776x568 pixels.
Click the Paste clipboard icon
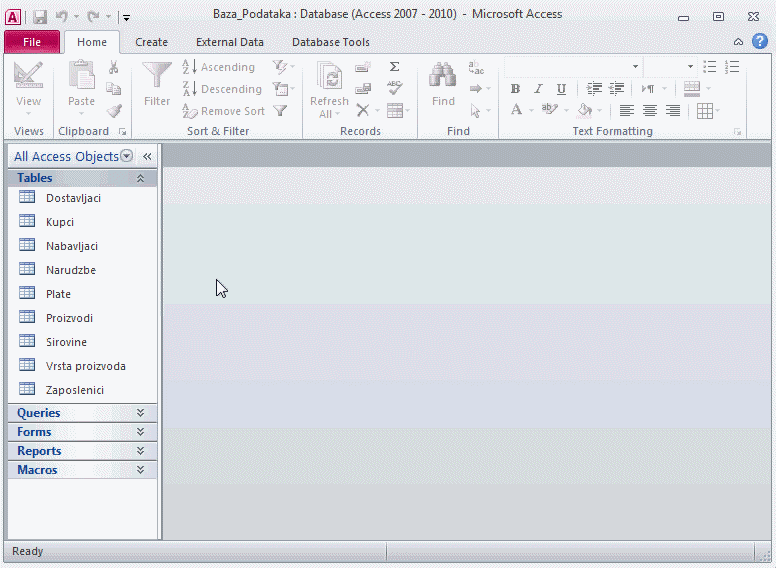tap(81, 75)
